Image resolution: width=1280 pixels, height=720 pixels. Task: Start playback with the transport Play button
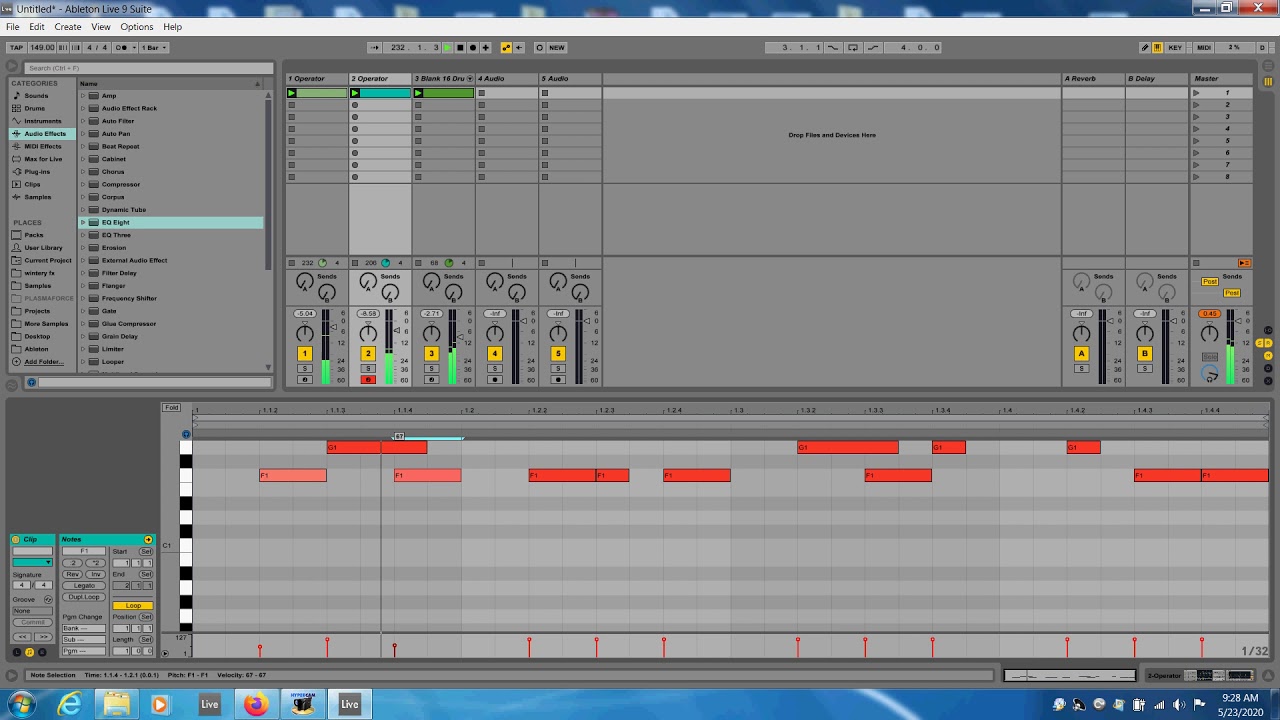(x=447, y=47)
